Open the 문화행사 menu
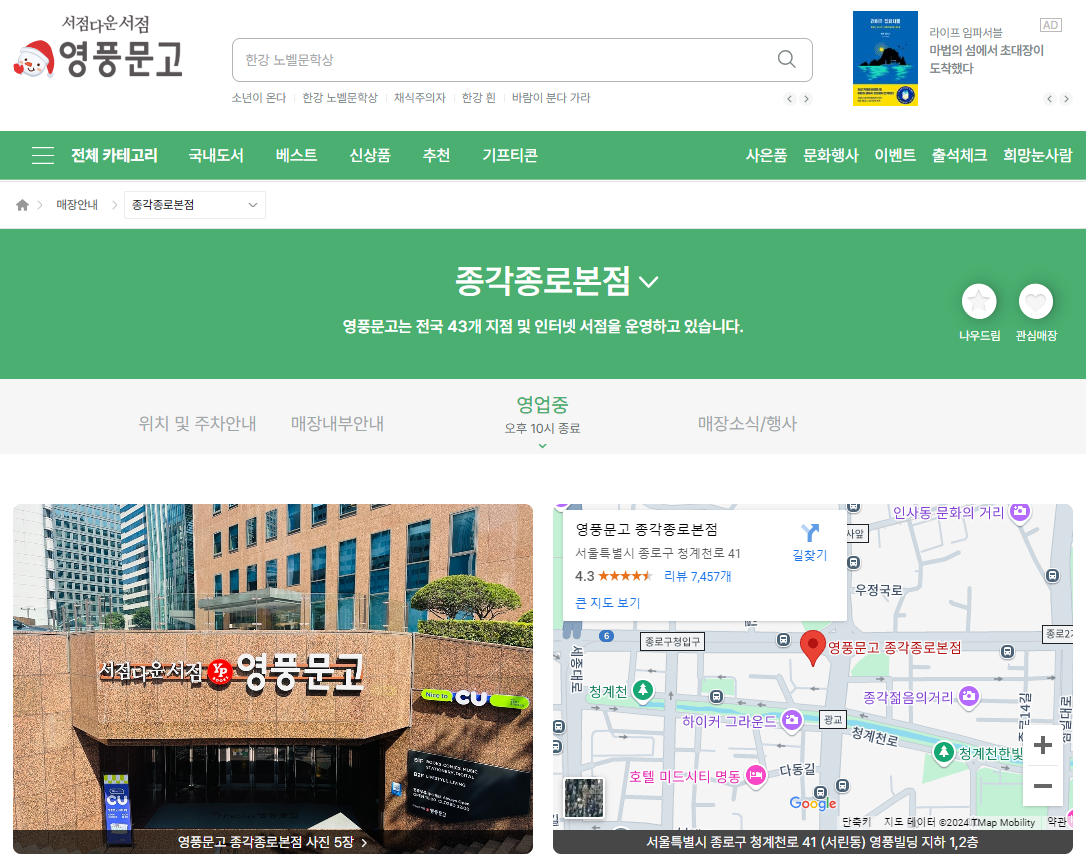 (x=830, y=155)
